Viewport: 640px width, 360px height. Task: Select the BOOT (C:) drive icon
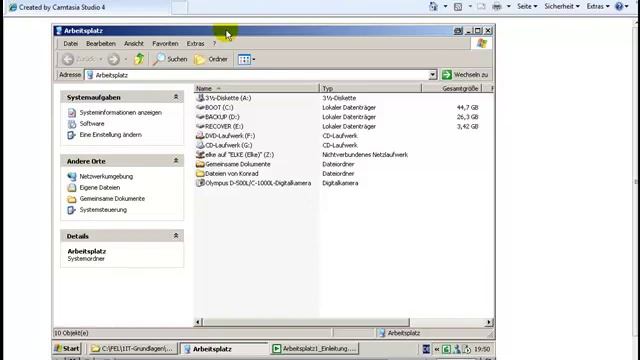[200, 107]
